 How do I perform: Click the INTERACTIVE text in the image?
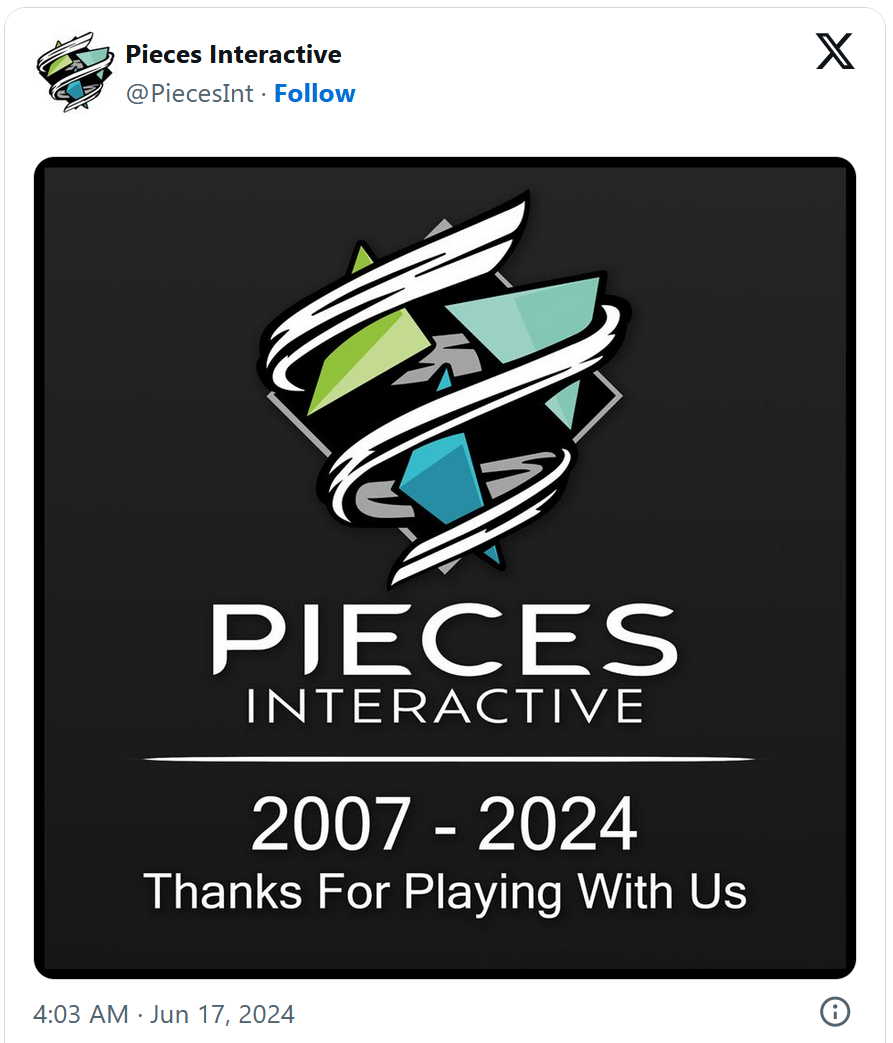(x=444, y=705)
